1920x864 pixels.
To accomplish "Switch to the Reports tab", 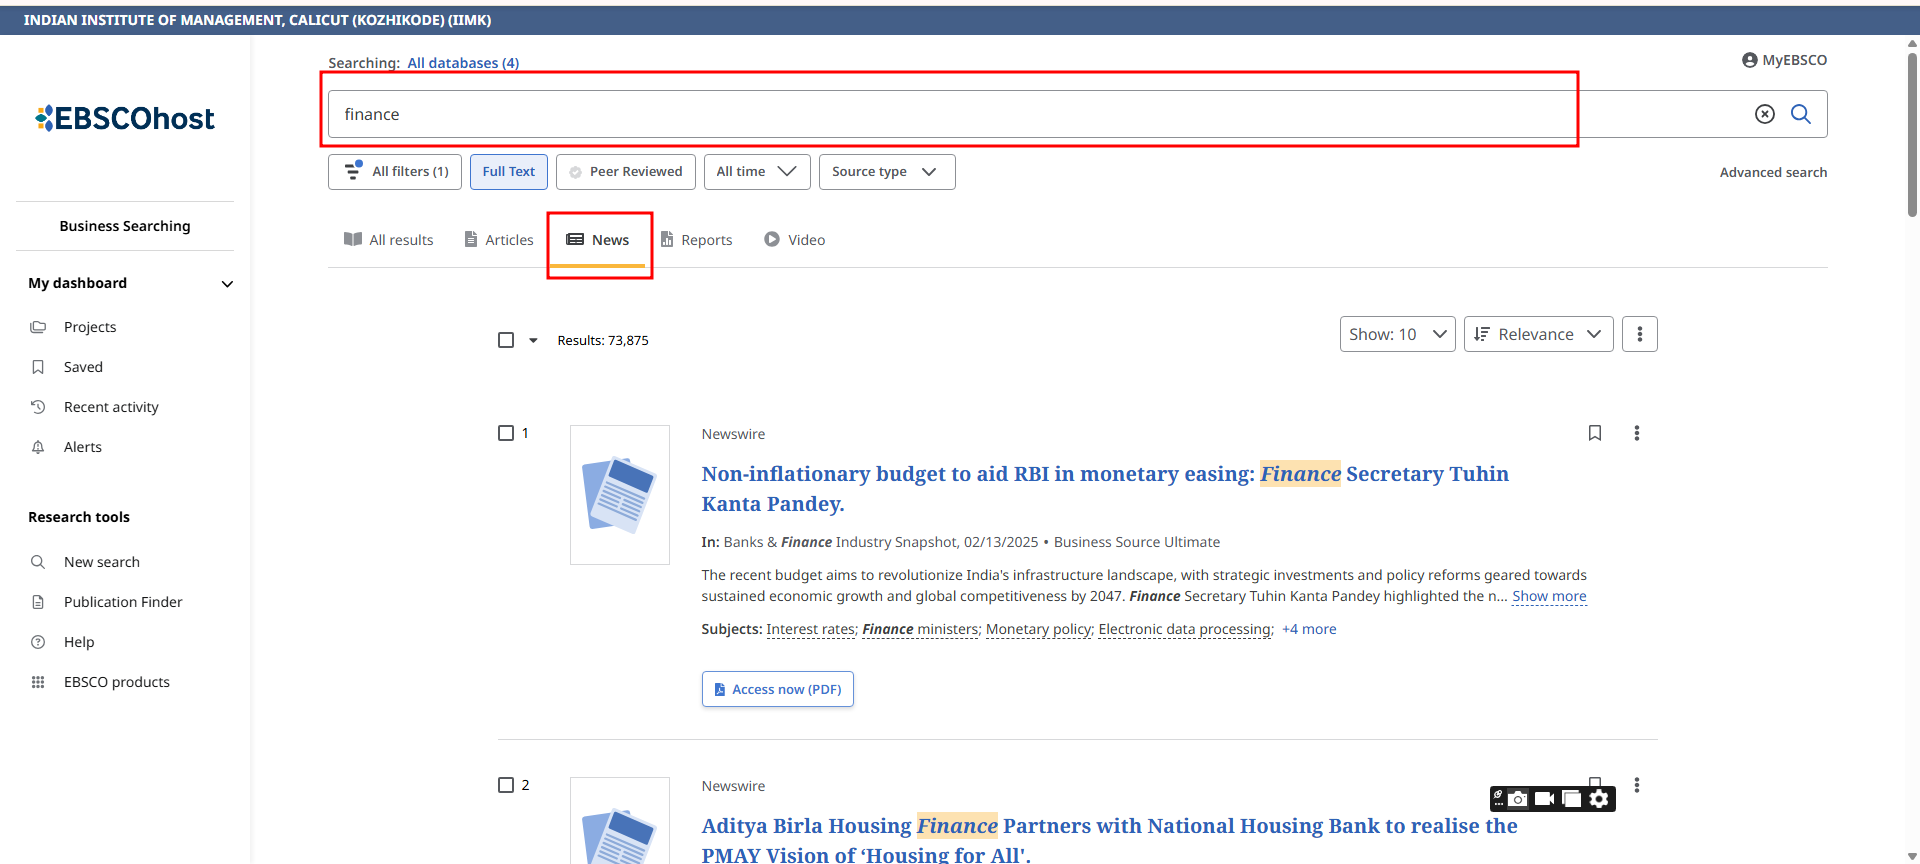I will 697,240.
